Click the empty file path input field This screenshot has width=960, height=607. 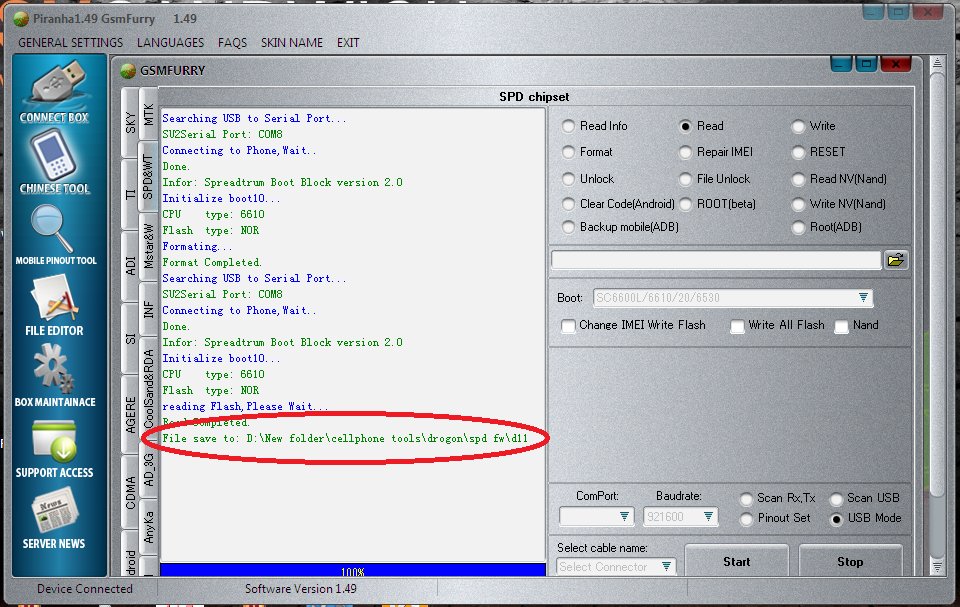pyautogui.click(x=715, y=260)
